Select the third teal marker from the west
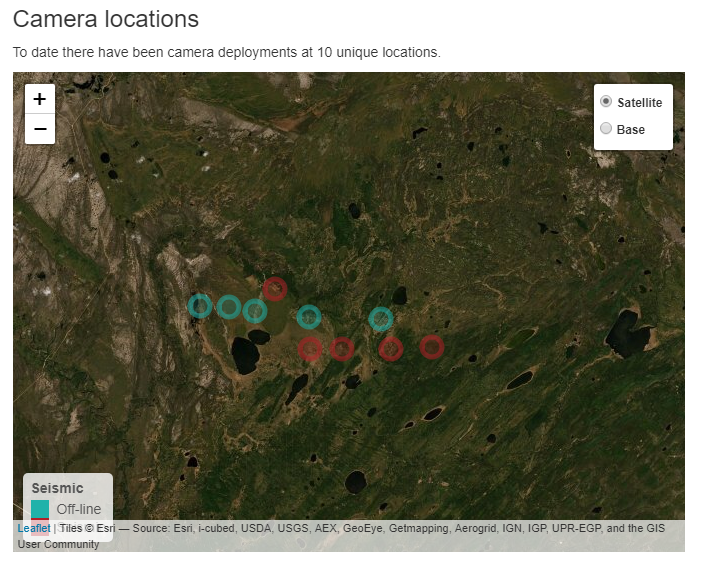716x569 pixels. pyautogui.click(x=255, y=311)
